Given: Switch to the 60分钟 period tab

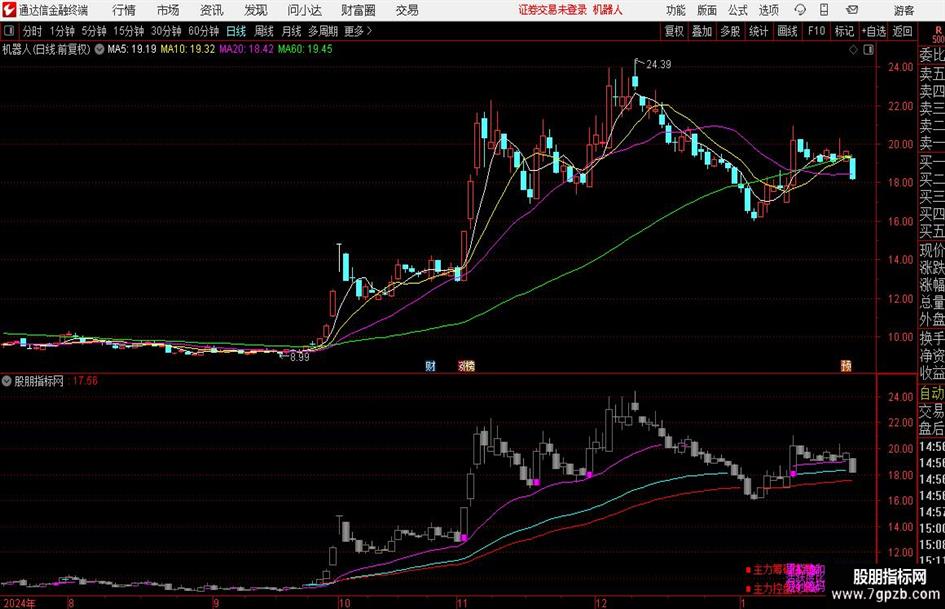Looking at the screenshot, I should click(x=203, y=31).
